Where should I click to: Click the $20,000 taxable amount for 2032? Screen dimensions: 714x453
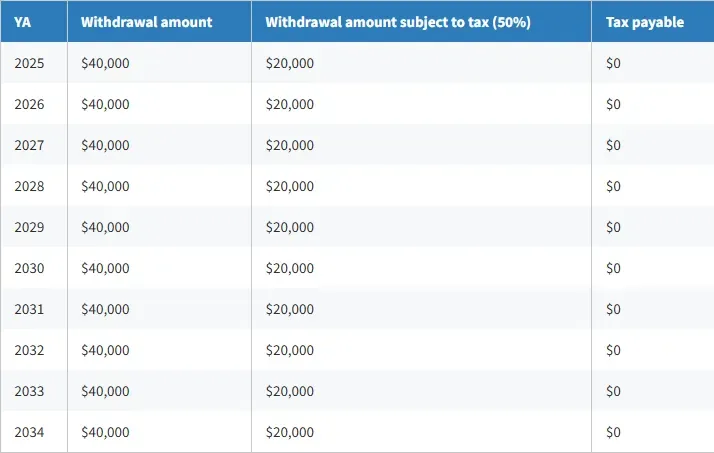point(290,350)
